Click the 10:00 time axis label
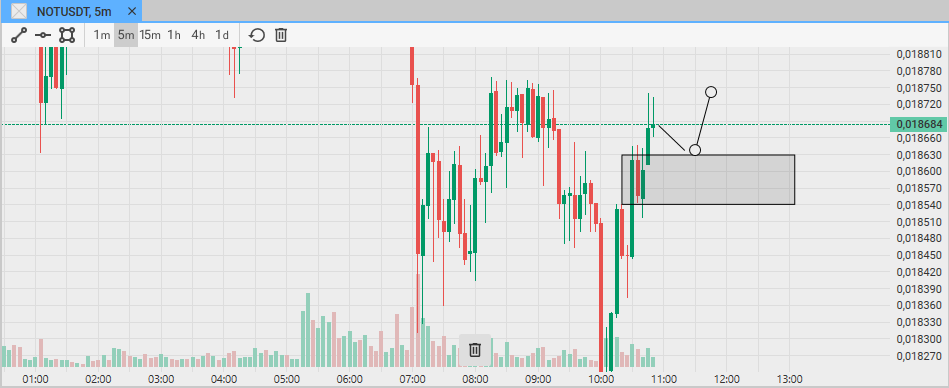This screenshot has width=949, height=388. tap(600, 380)
